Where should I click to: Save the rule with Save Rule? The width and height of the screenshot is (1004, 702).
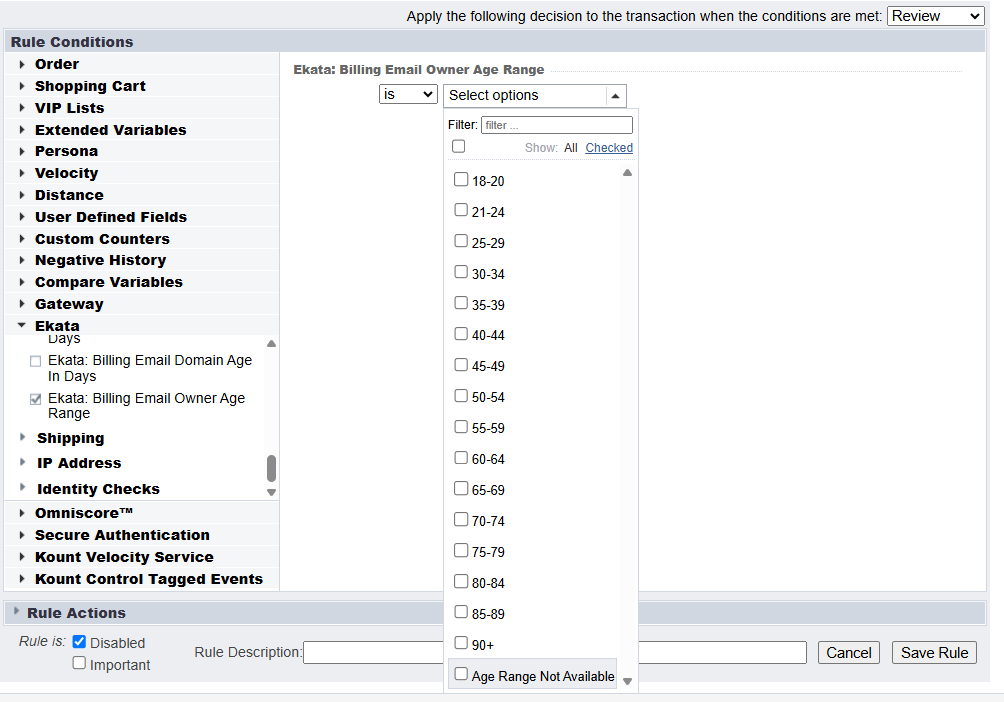point(934,653)
